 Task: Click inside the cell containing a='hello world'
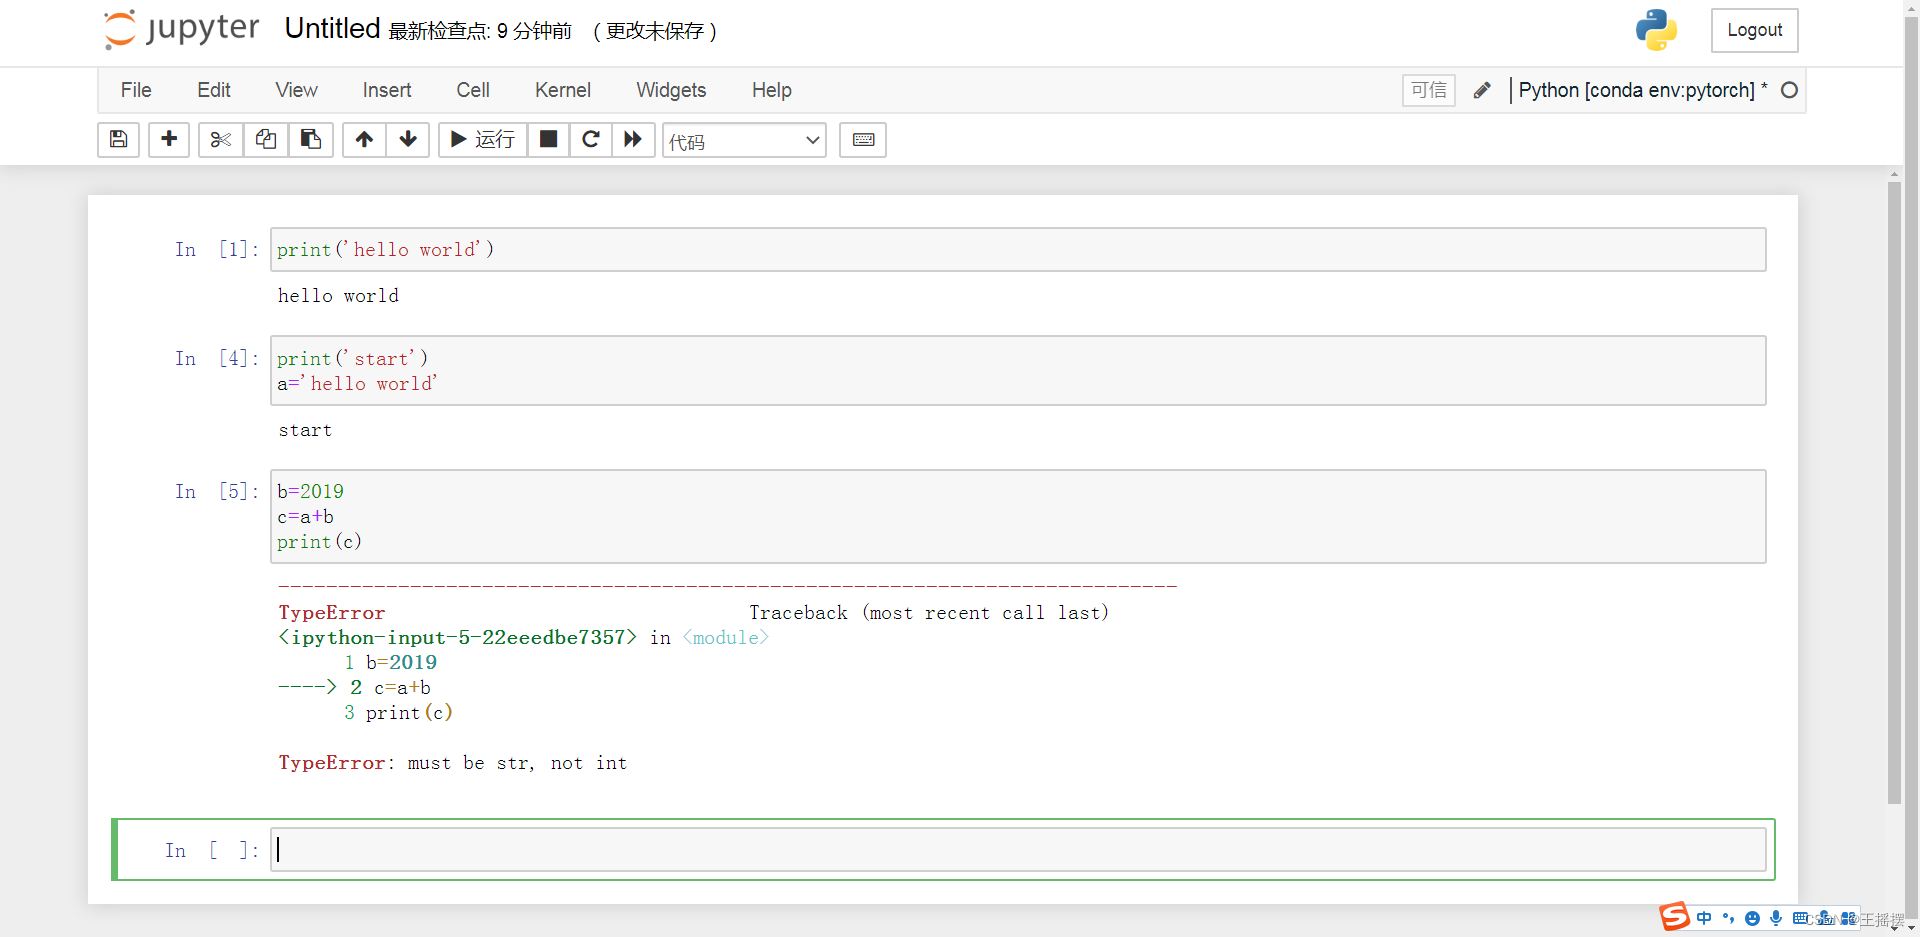[x=1018, y=371]
